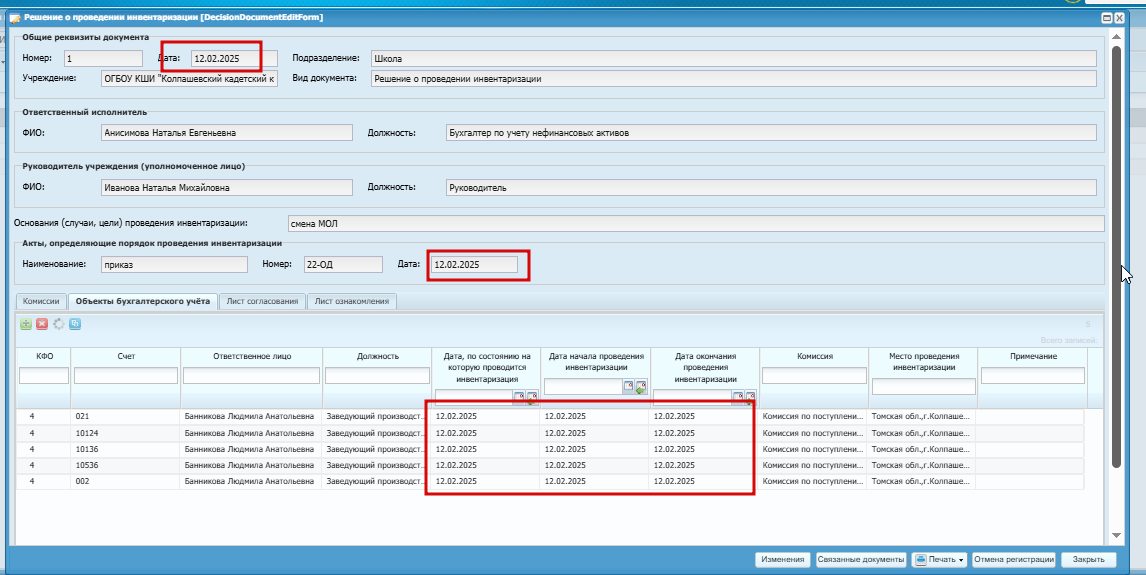Image resolution: width=1146 pixels, height=575 pixels.
Task: Click the Изменения button
Action: [781, 560]
